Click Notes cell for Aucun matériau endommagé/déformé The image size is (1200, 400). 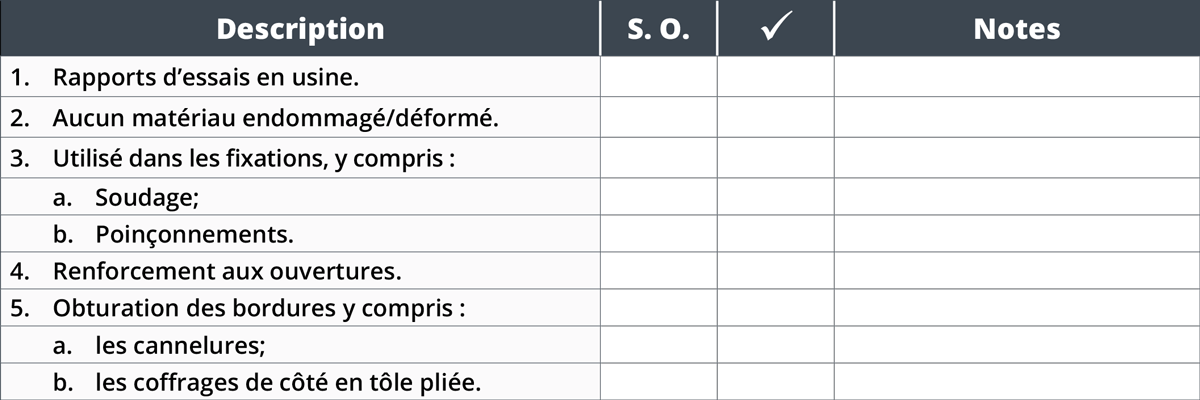pyautogui.click(x=1017, y=117)
